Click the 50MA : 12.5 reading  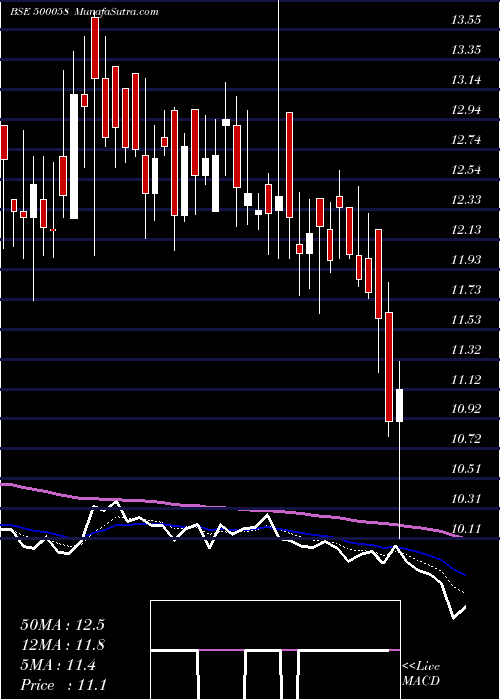(x=62, y=625)
